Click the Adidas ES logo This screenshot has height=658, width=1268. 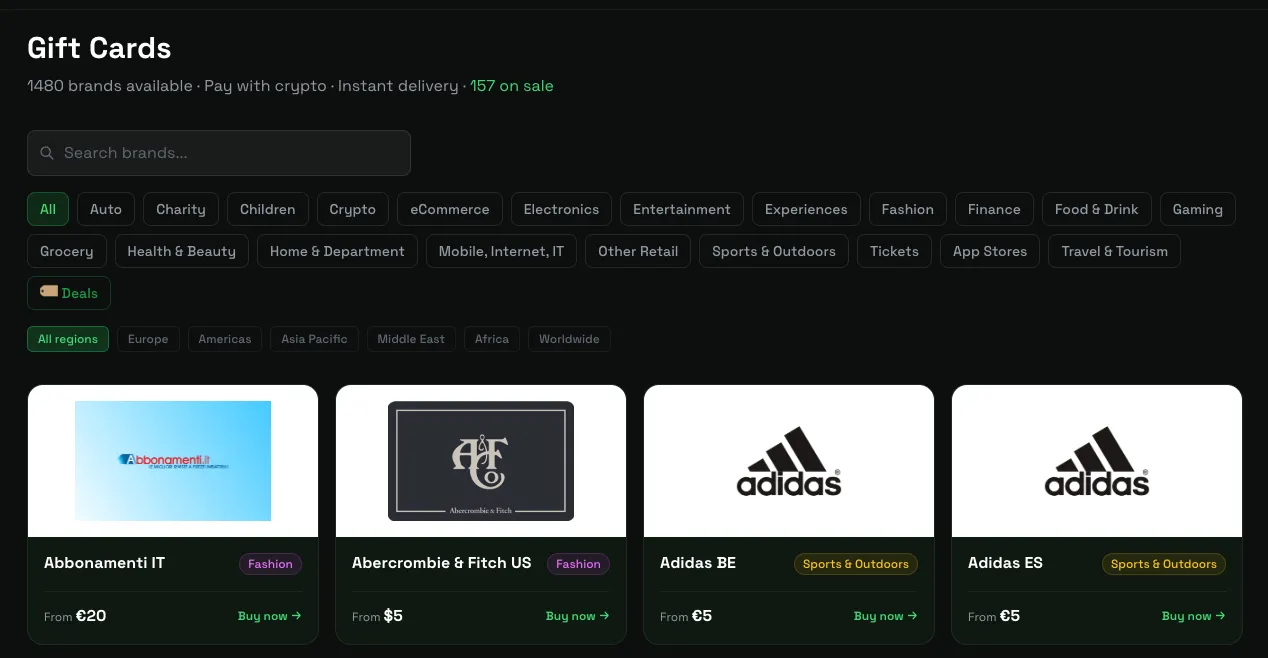(1097, 461)
